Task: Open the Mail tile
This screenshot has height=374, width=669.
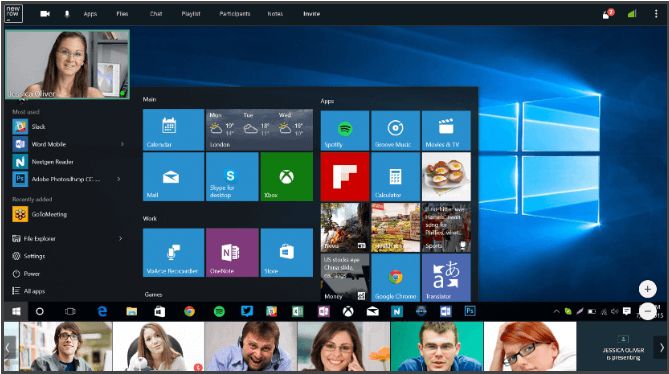Action: [173, 177]
